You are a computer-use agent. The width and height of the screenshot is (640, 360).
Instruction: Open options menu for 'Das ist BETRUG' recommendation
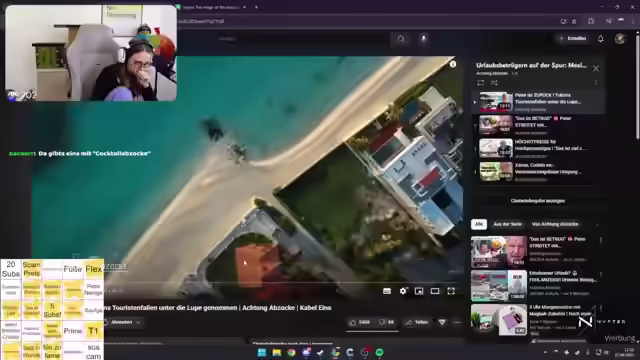pyautogui.click(x=601, y=240)
